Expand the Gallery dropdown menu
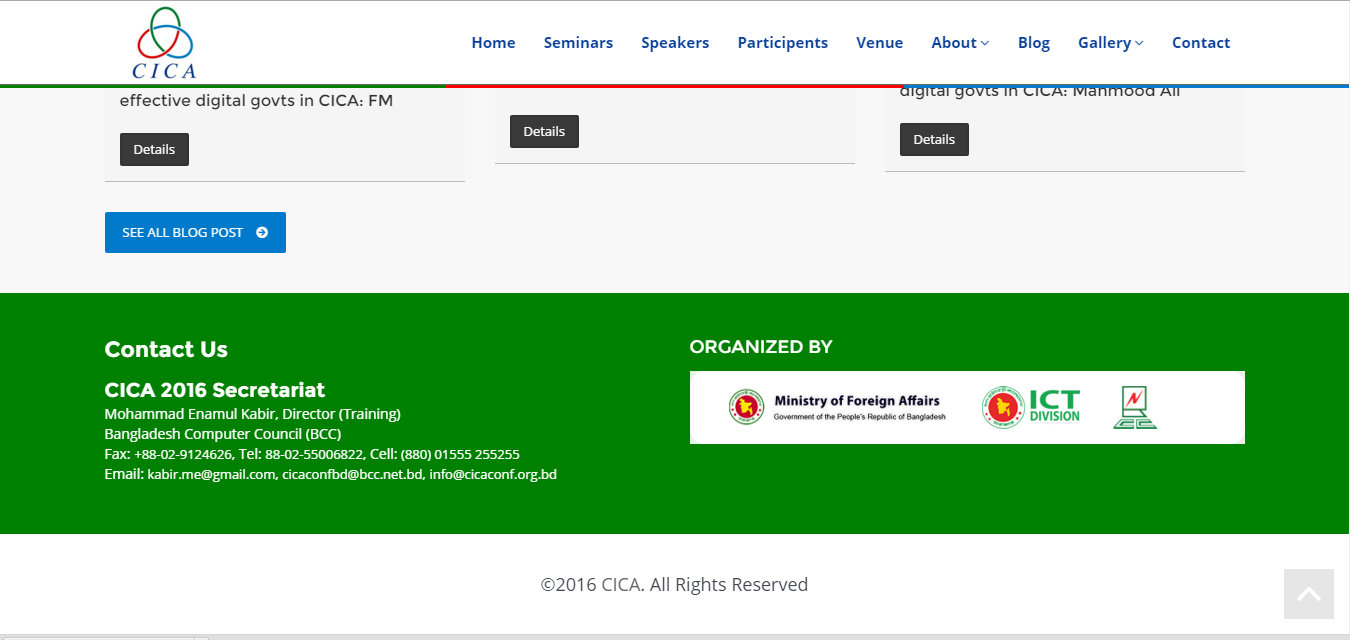The height and width of the screenshot is (640, 1350). [x=1109, y=43]
